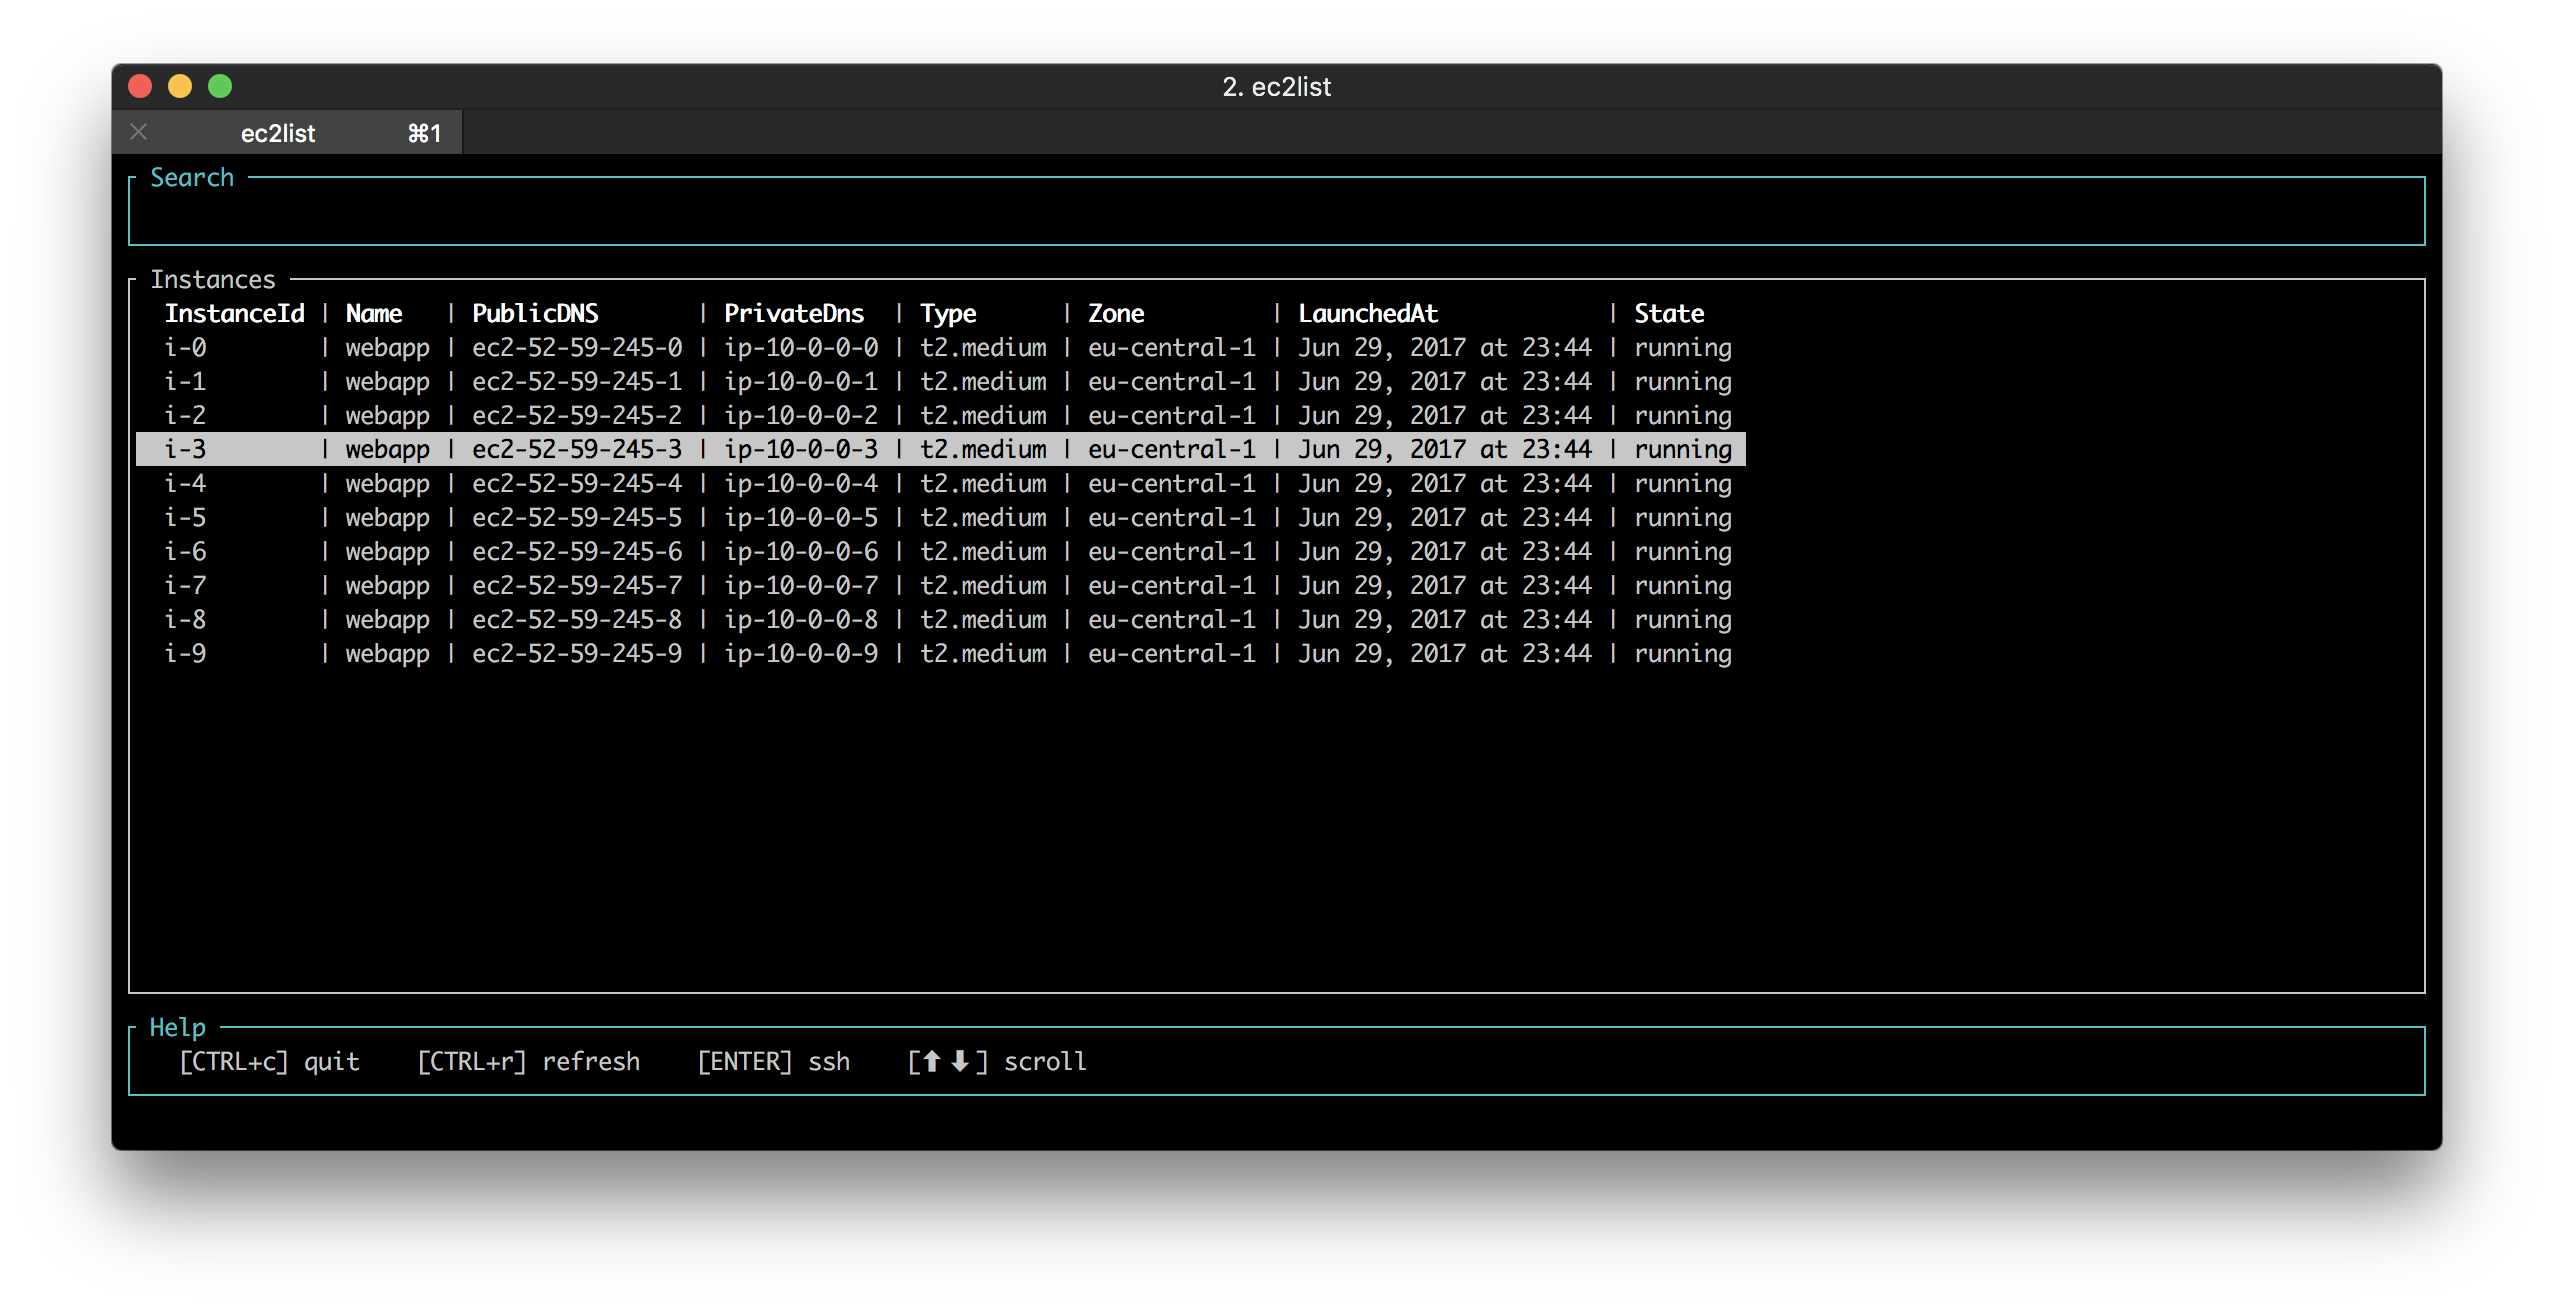Click the red close window button

(140, 87)
